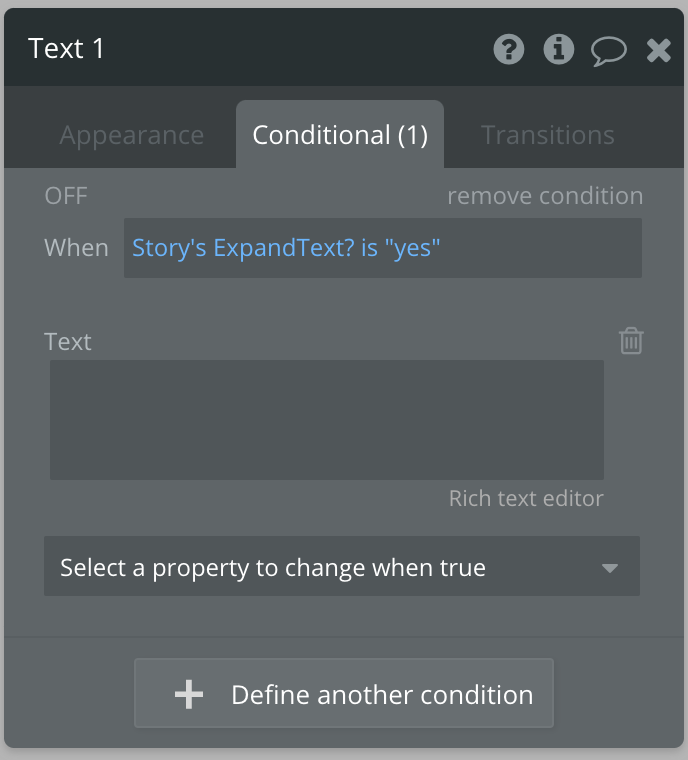Close the Text 1 property editor
Screen dimensions: 688x760
click(658, 51)
